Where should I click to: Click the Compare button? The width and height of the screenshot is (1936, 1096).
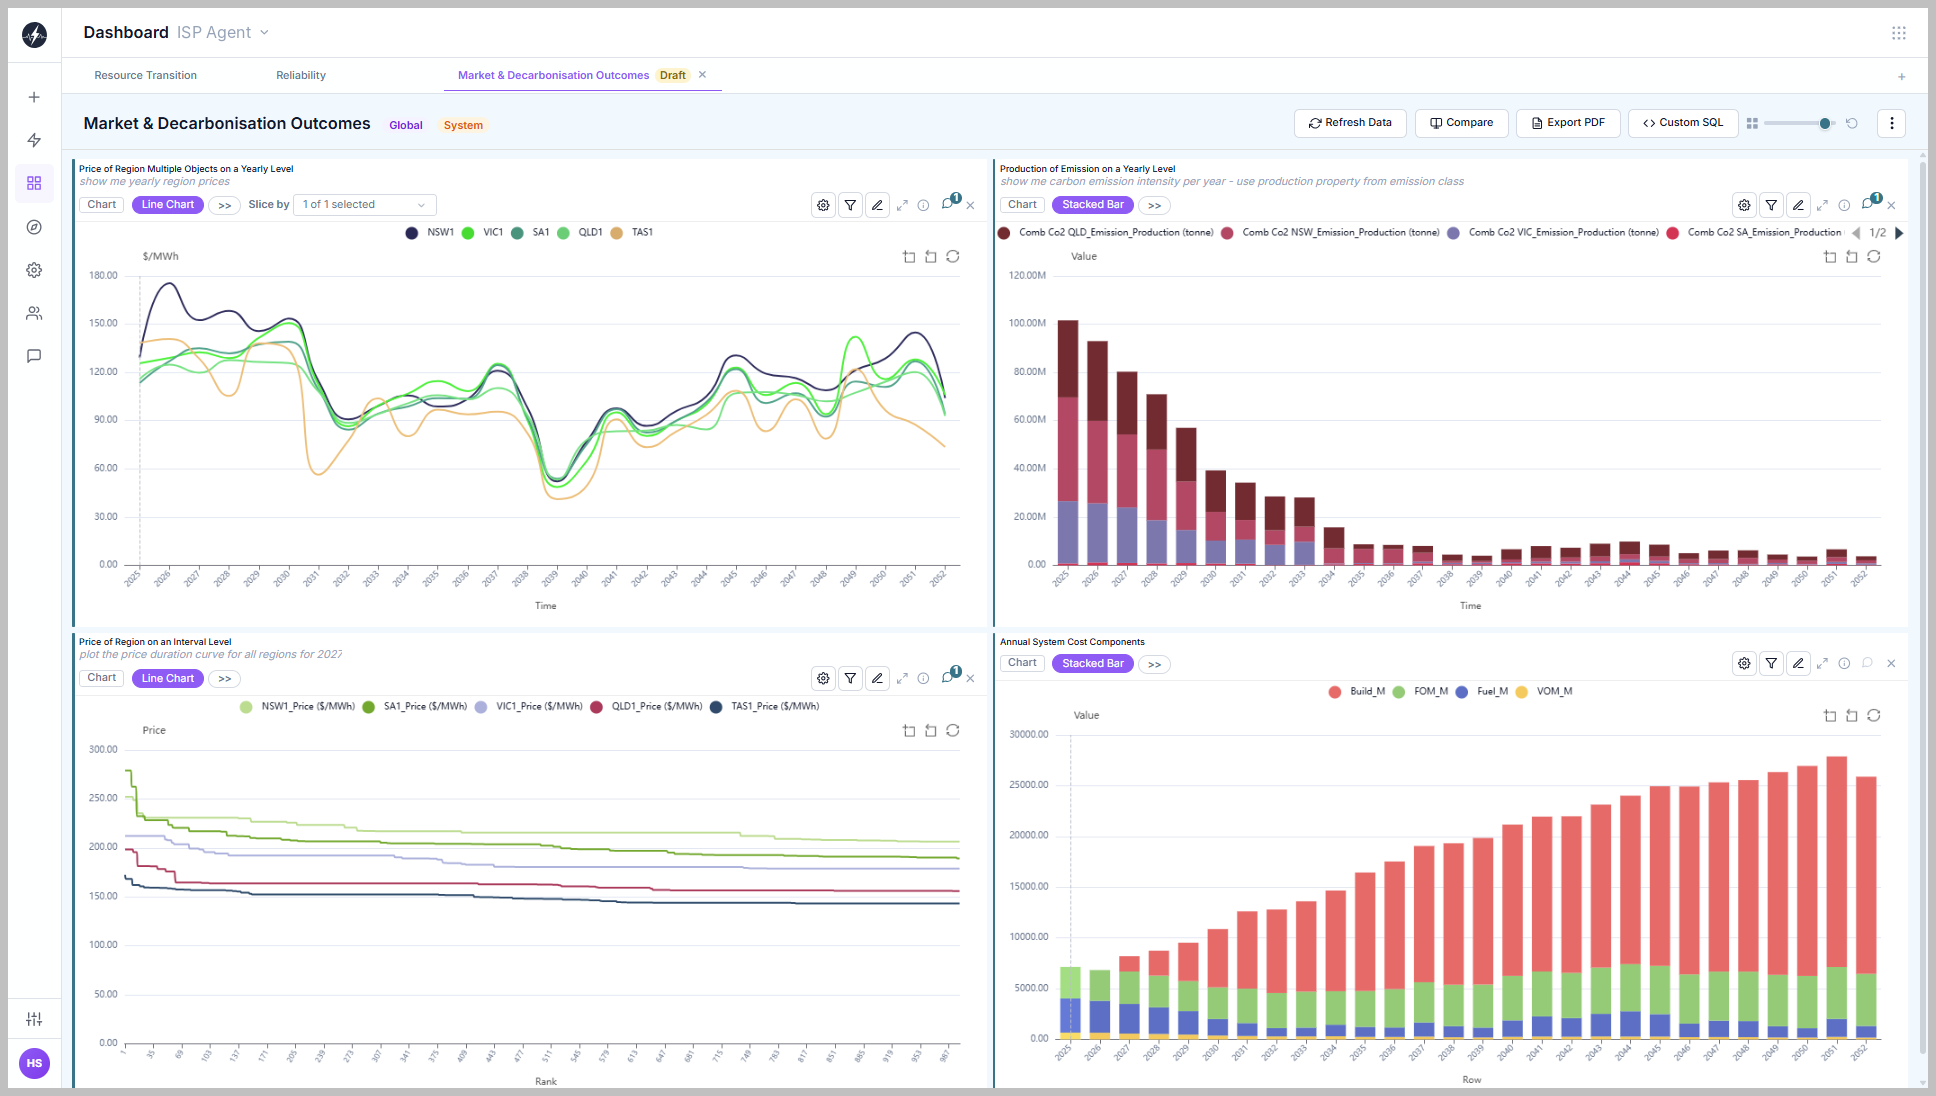tap(1461, 123)
